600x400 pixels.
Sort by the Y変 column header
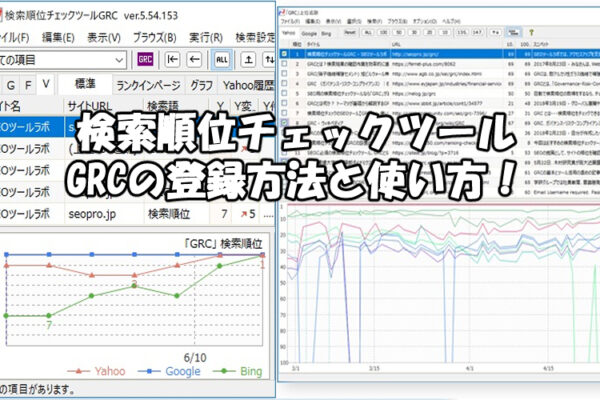pyautogui.click(x=244, y=106)
